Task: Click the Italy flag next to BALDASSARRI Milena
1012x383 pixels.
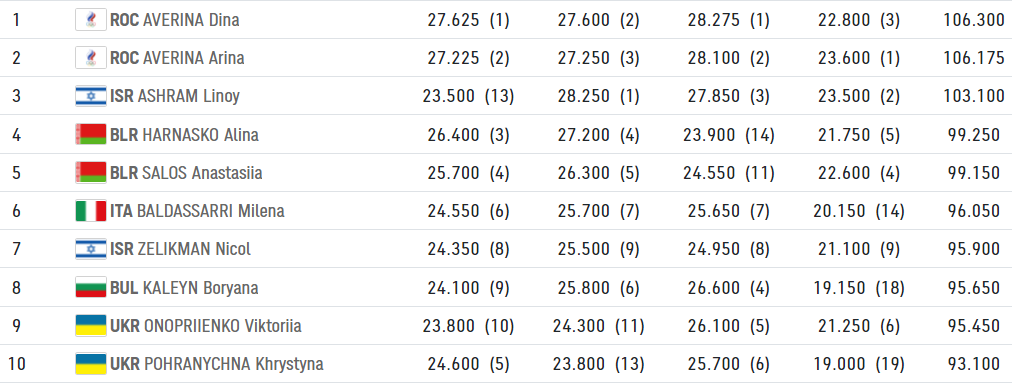Action: point(91,211)
